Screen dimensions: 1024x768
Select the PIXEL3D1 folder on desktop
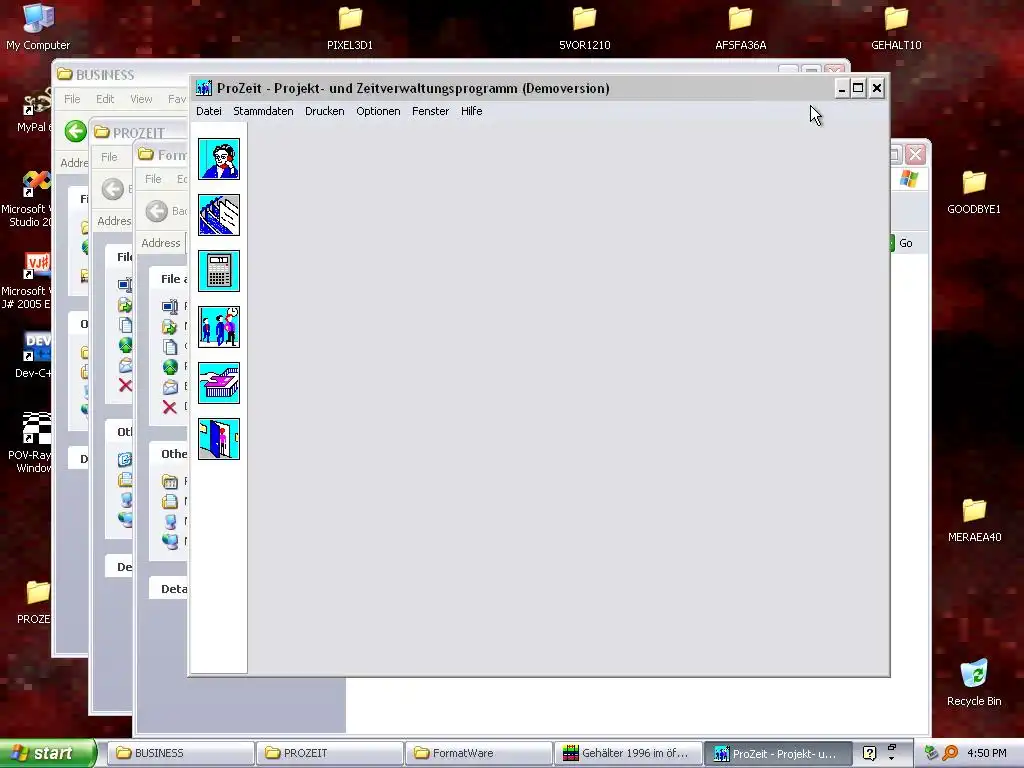click(350, 27)
